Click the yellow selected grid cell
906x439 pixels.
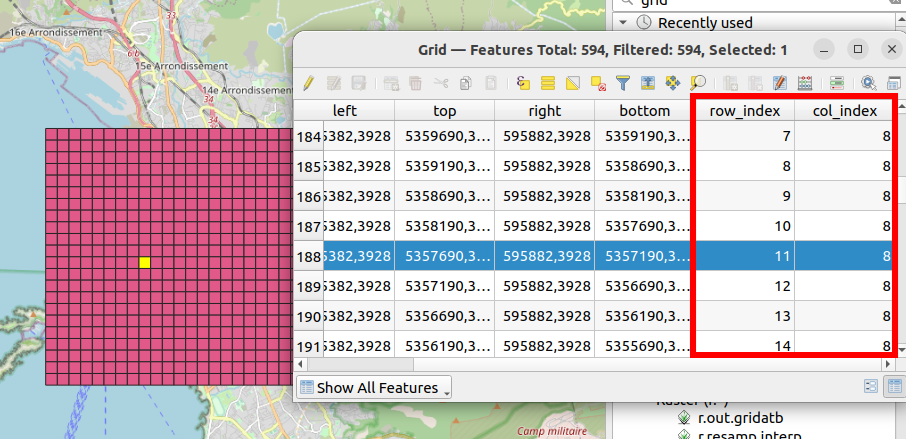(x=145, y=262)
